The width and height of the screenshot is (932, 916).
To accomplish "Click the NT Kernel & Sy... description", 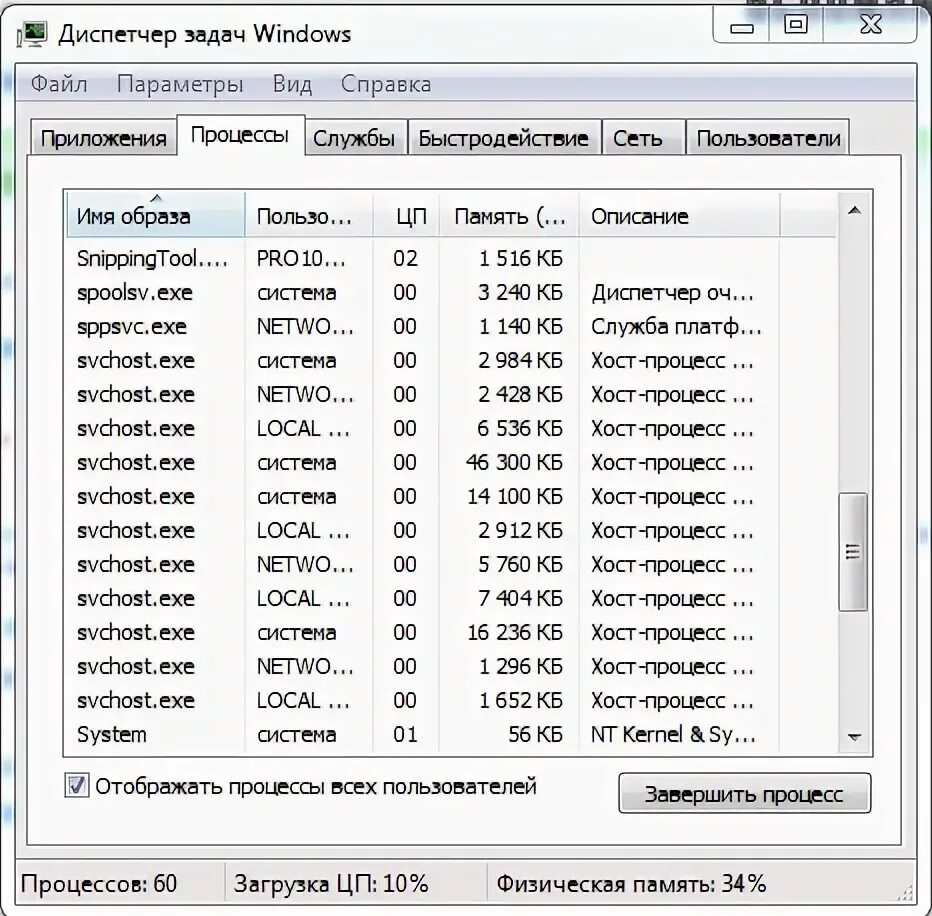I will [x=673, y=734].
